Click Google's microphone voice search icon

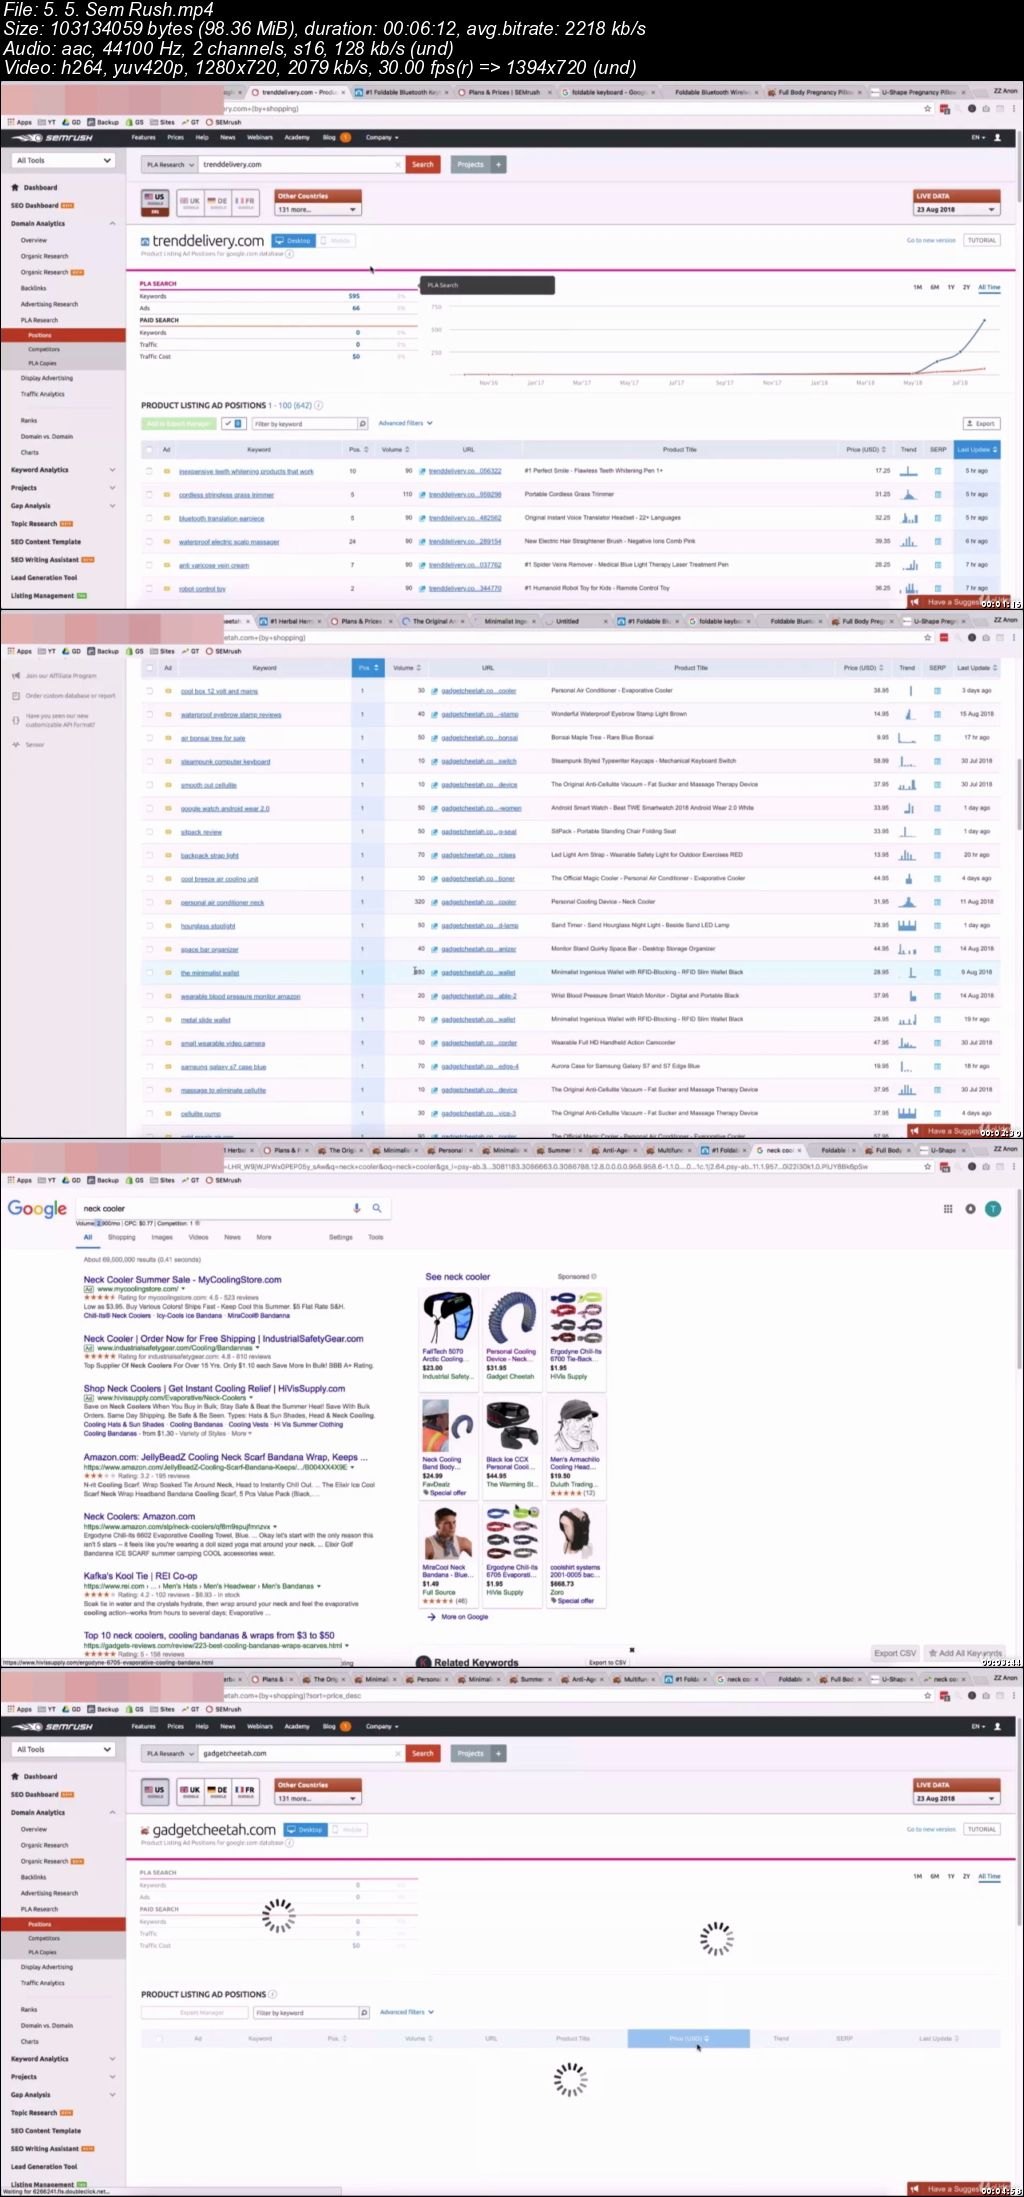tap(356, 1208)
